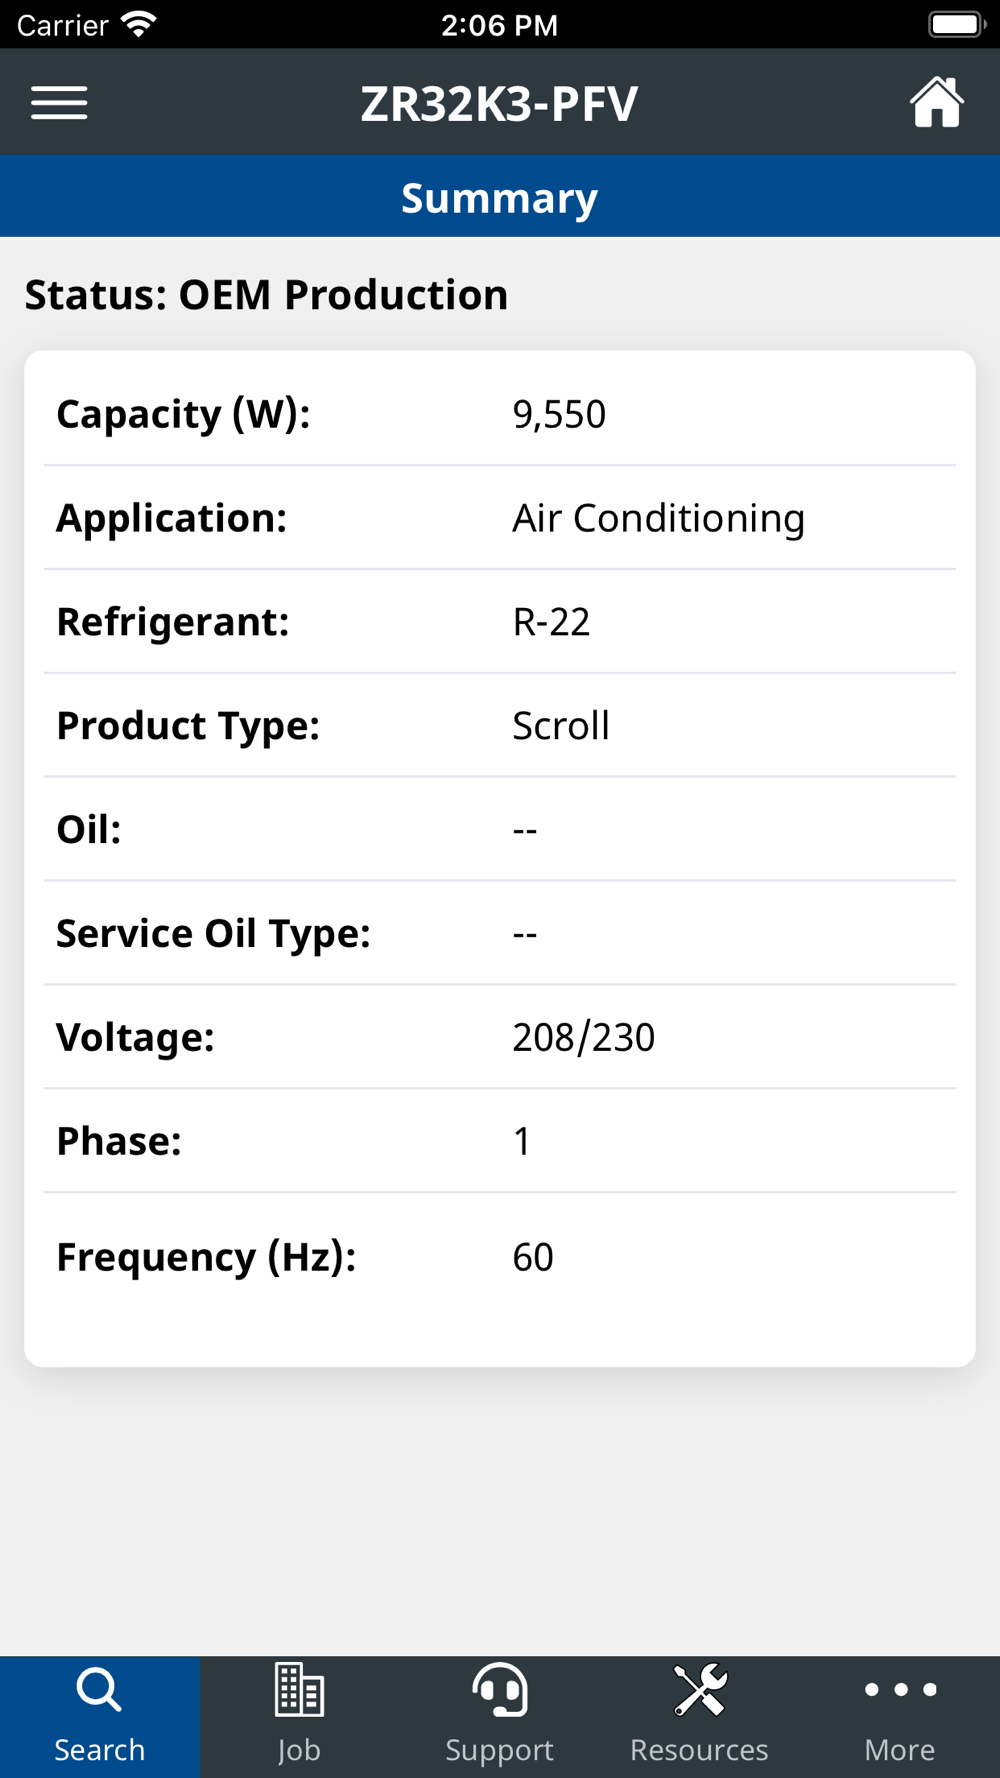
Task: Tap the Scroll product type value
Action: (x=560, y=726)
